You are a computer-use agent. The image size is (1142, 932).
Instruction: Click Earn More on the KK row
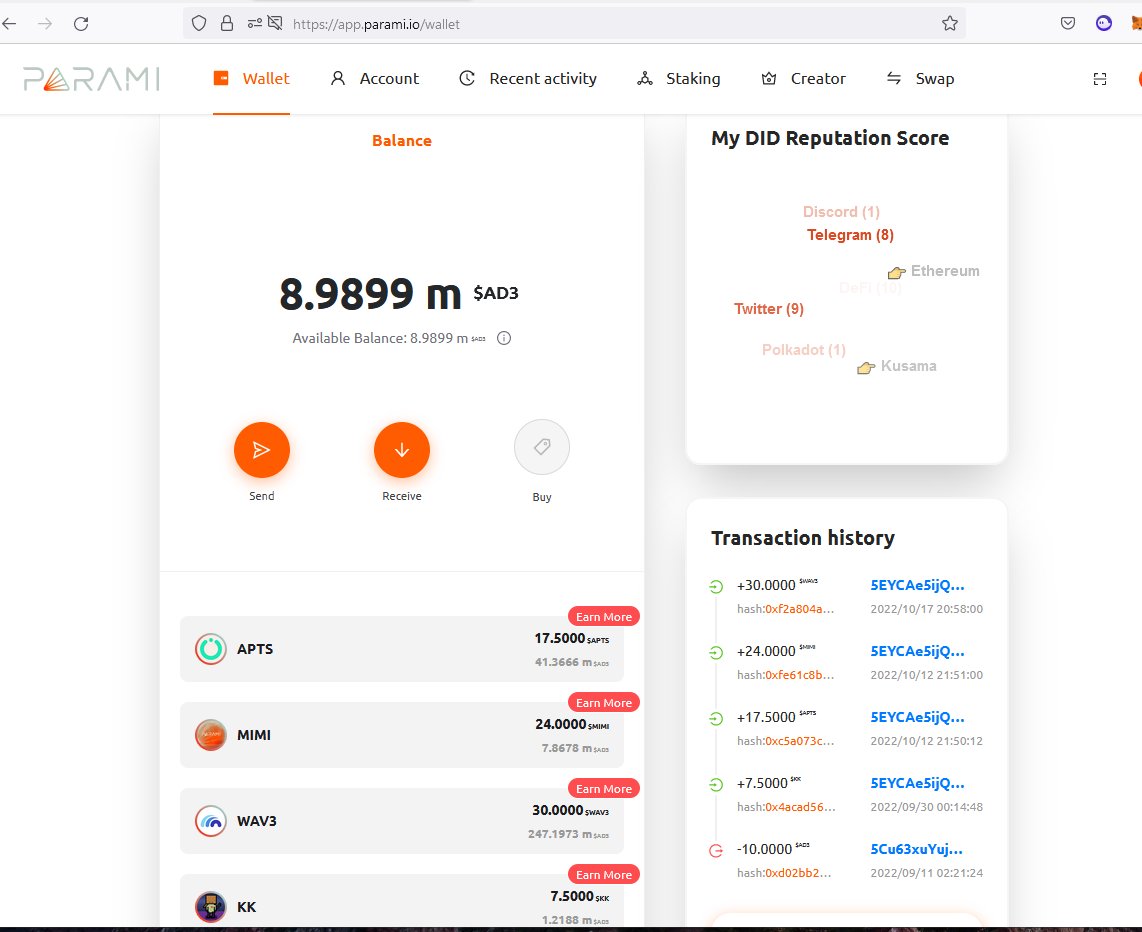coord(604,874)
